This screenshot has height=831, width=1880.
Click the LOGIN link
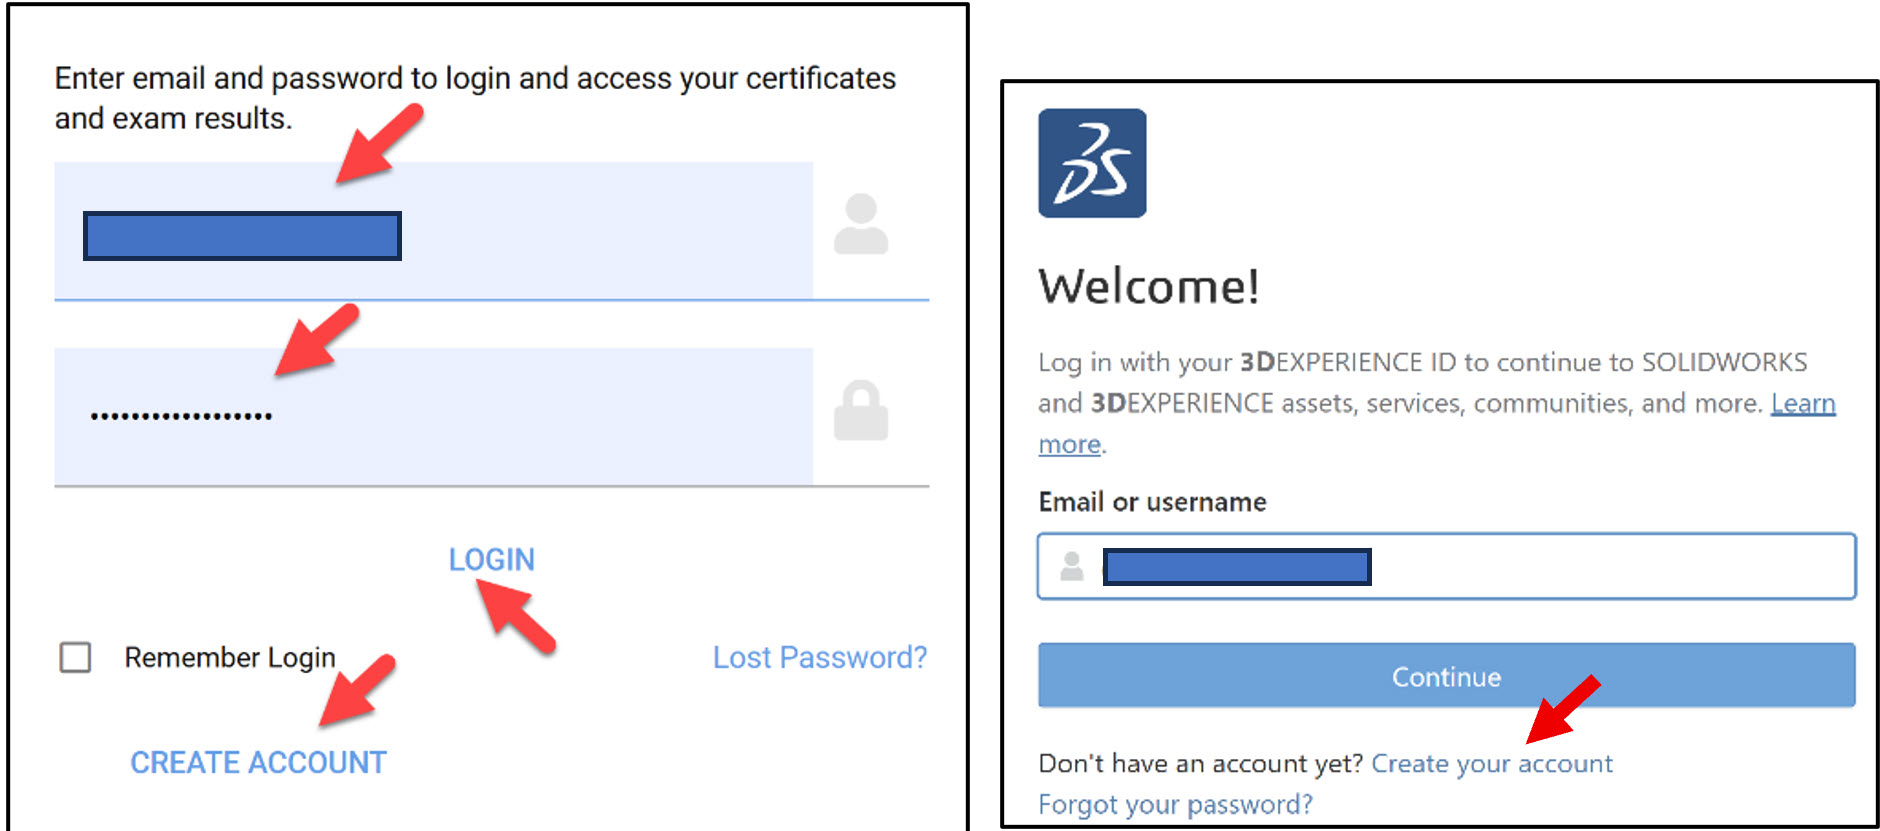[x=492, y=559]
